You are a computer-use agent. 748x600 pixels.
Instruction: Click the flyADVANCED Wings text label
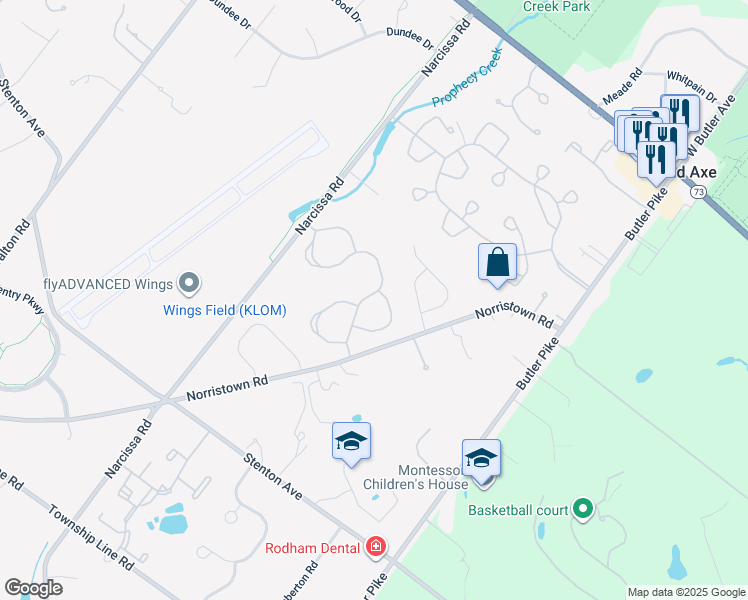(x=108, y=284)
